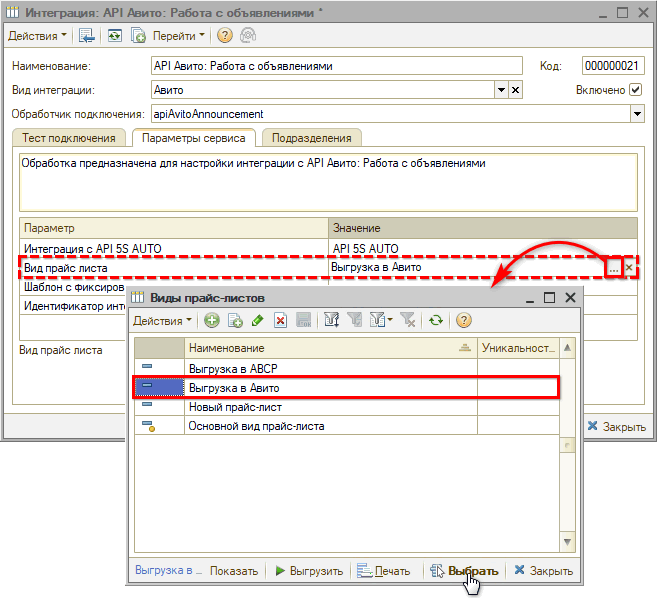Click the Печать button

click(x=385, y=571)
